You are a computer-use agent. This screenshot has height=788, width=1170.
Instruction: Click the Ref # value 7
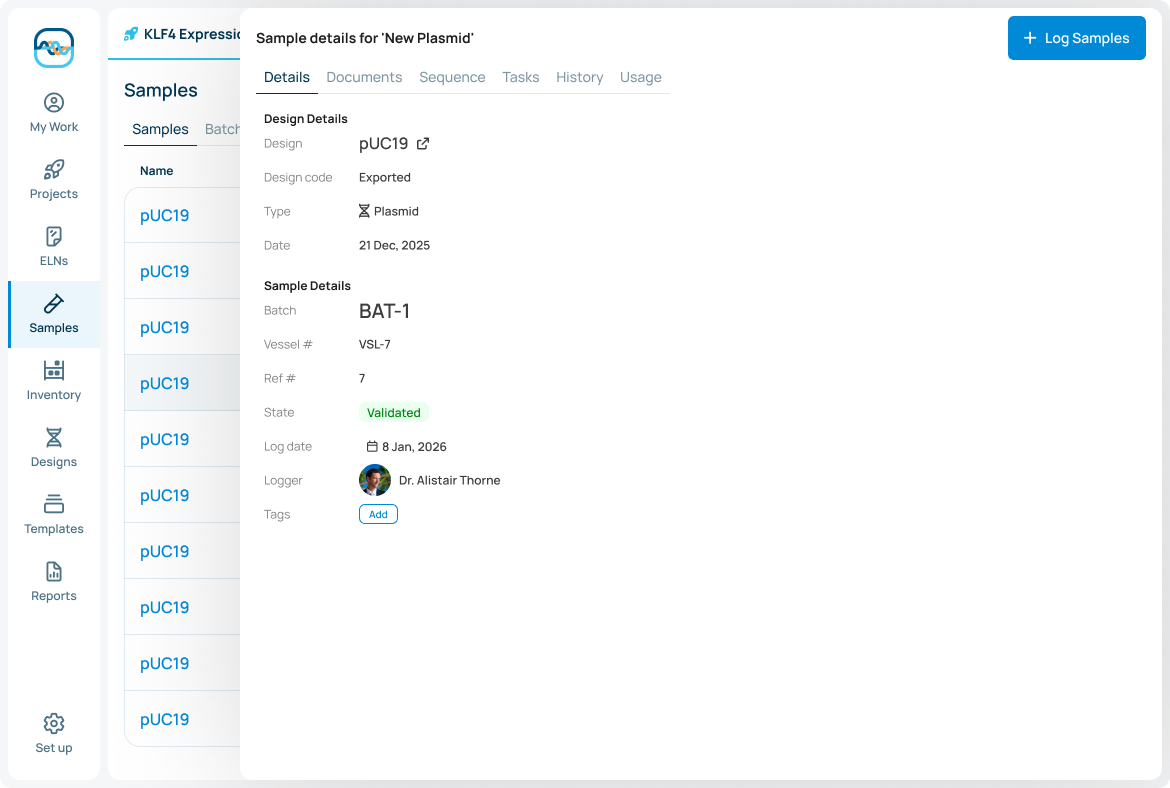point(362,378)
